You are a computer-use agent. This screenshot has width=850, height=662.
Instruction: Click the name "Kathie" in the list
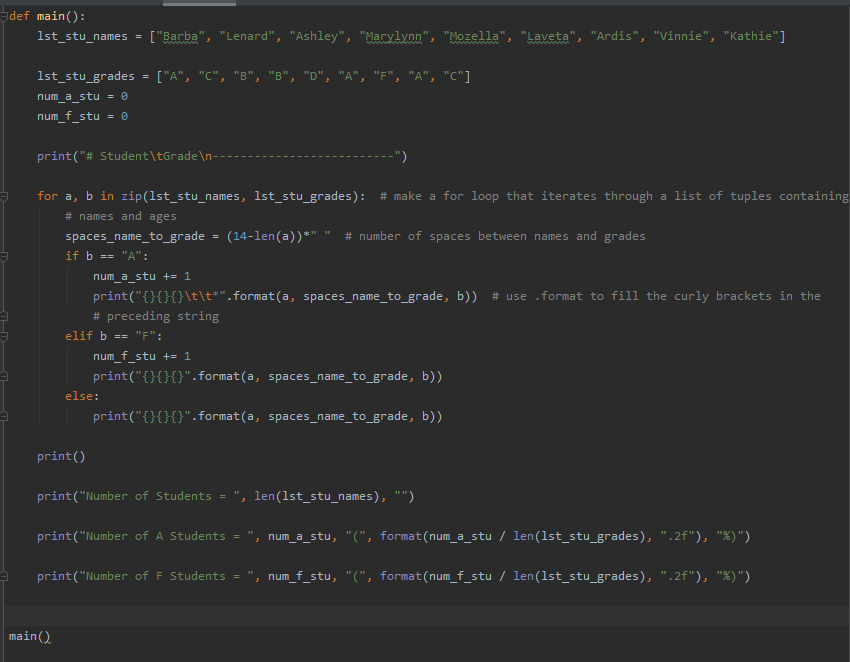click(751, 36)
